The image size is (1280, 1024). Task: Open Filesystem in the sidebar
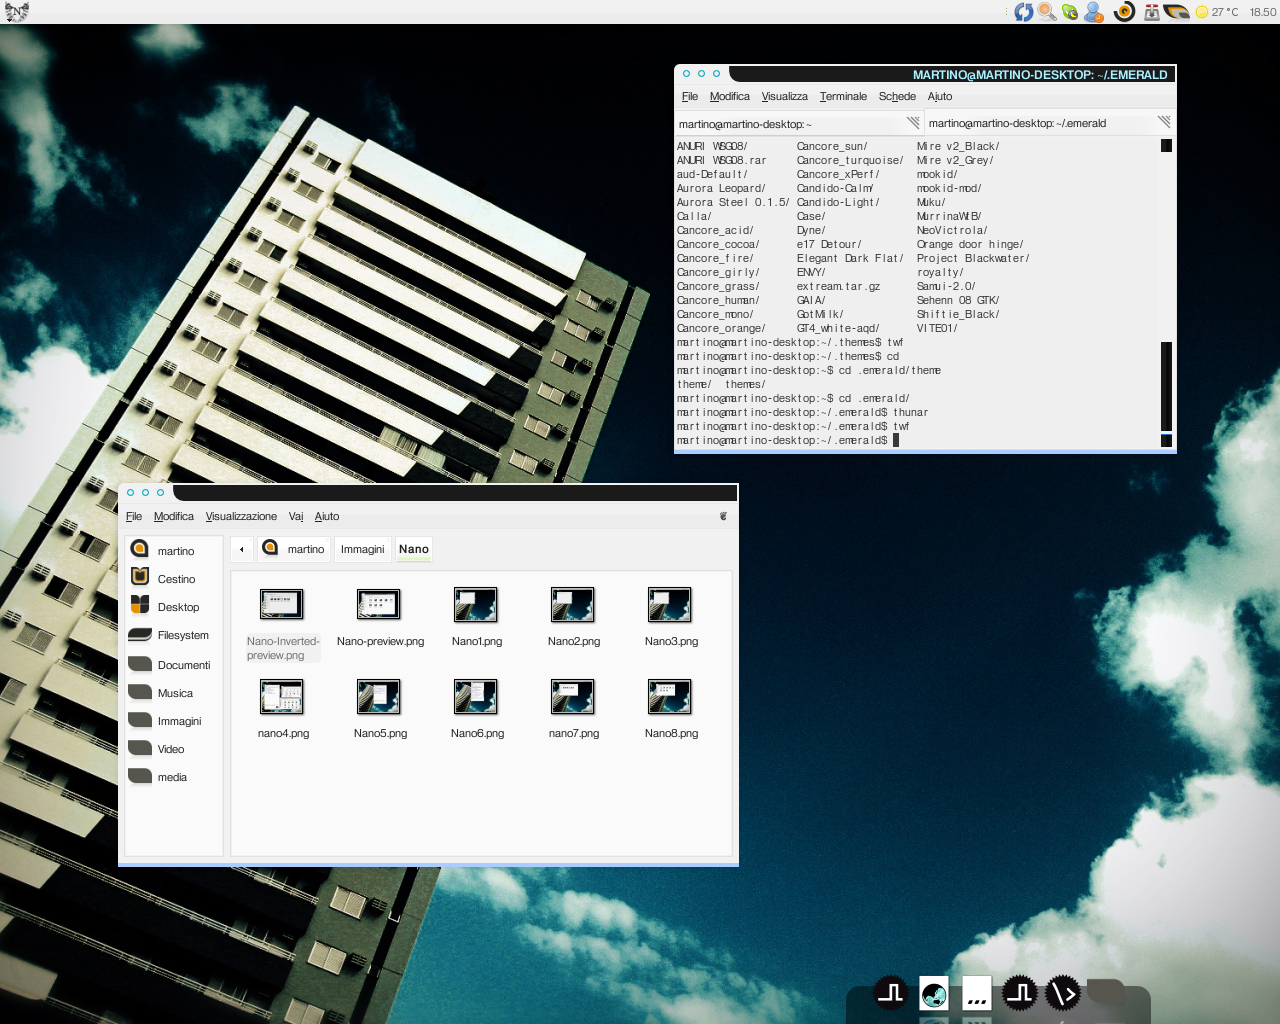[x=174, y=634]
